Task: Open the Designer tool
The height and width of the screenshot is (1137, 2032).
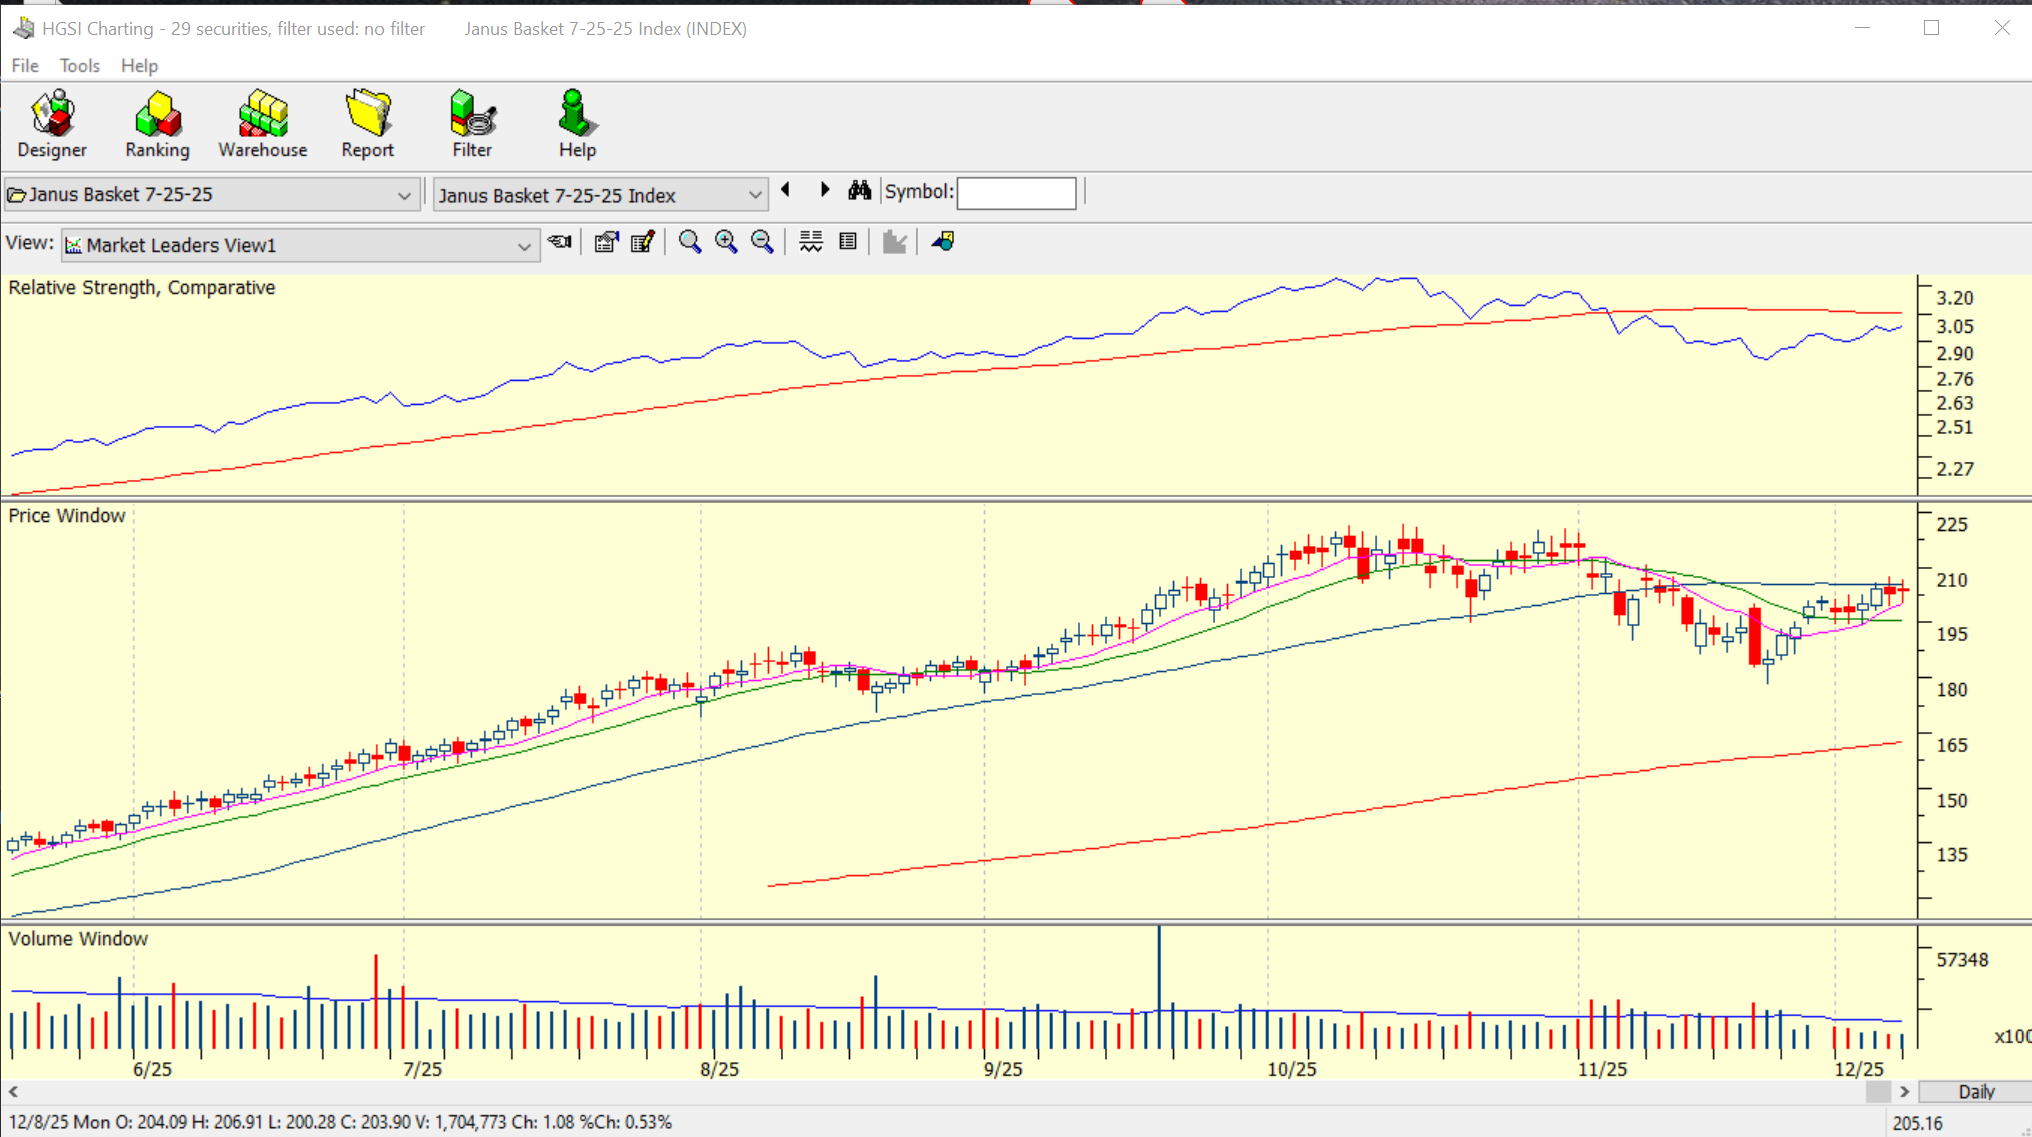Action: click(x=52, y=124)
